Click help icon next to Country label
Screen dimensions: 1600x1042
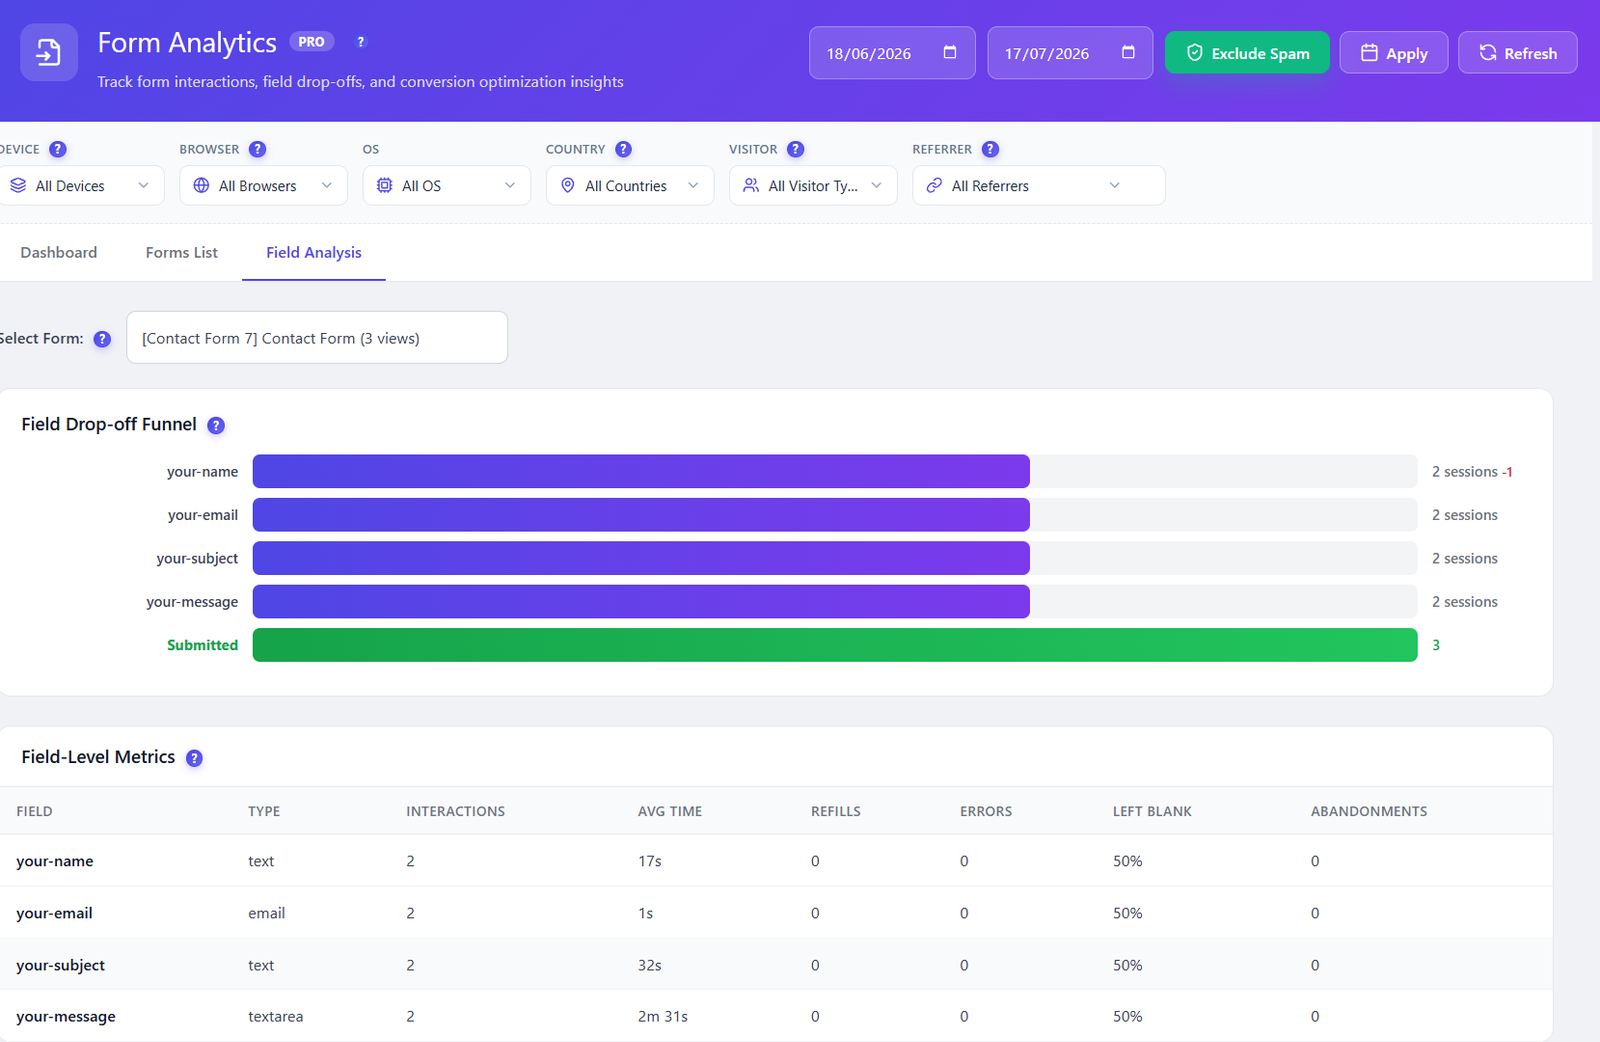623,149
